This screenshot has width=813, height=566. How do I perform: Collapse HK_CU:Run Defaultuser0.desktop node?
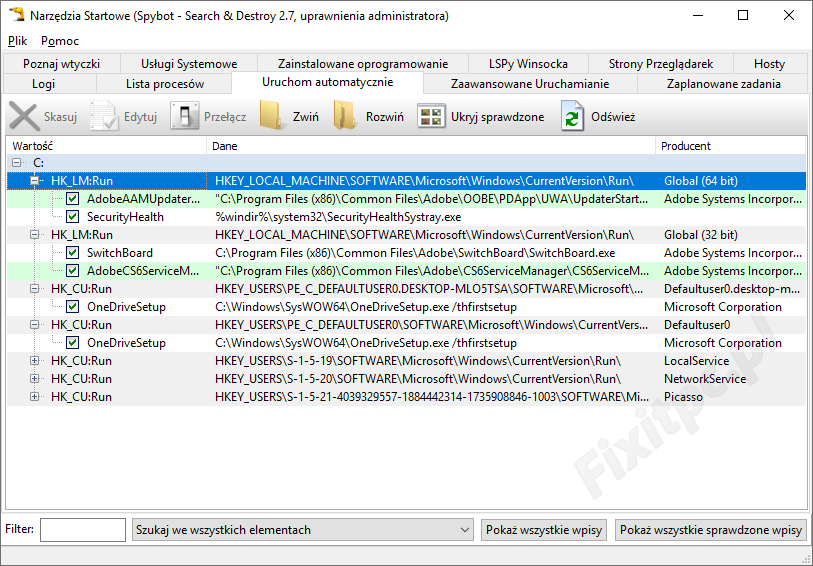click(35, 289)
